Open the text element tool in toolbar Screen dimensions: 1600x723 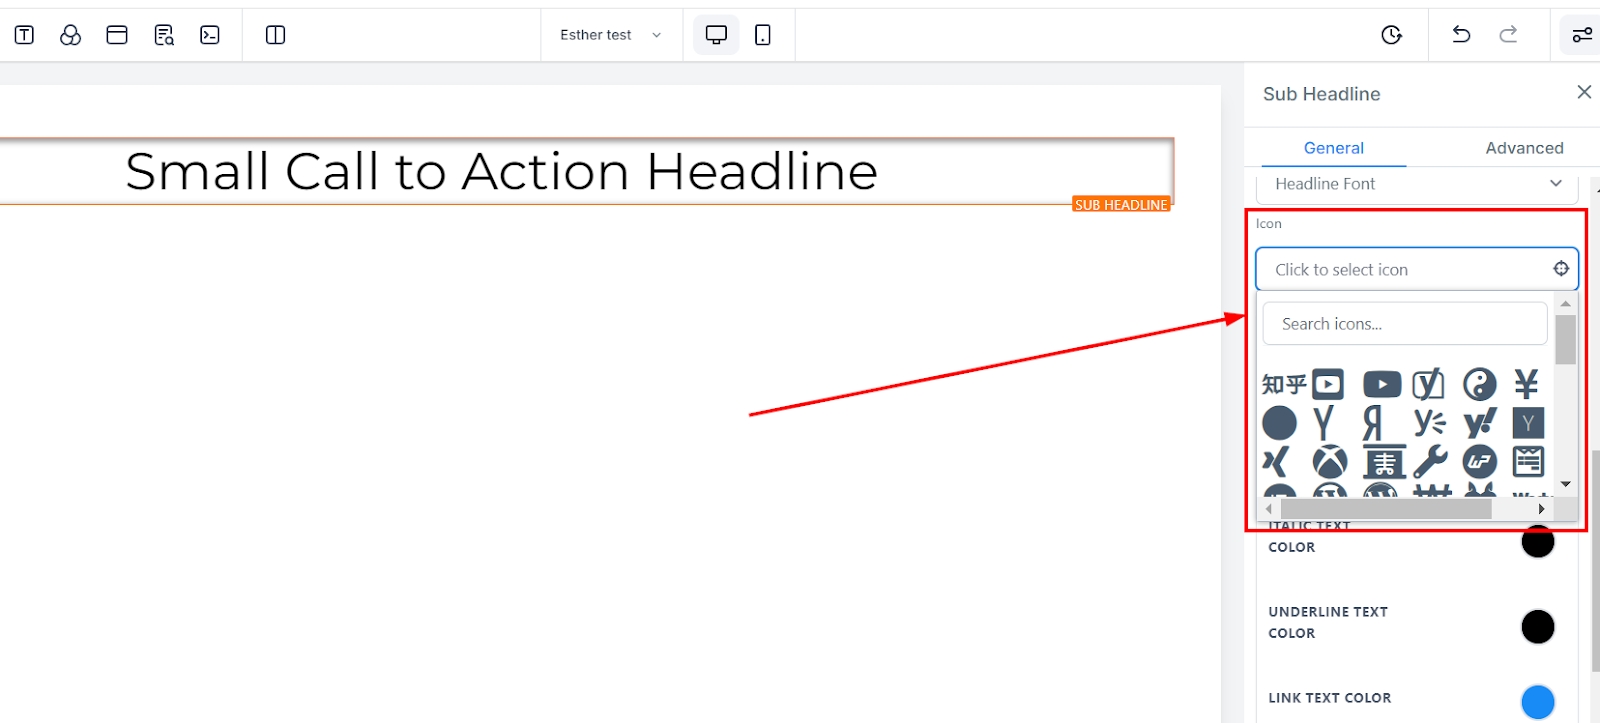pyautogui.click(x=24, y=35)
